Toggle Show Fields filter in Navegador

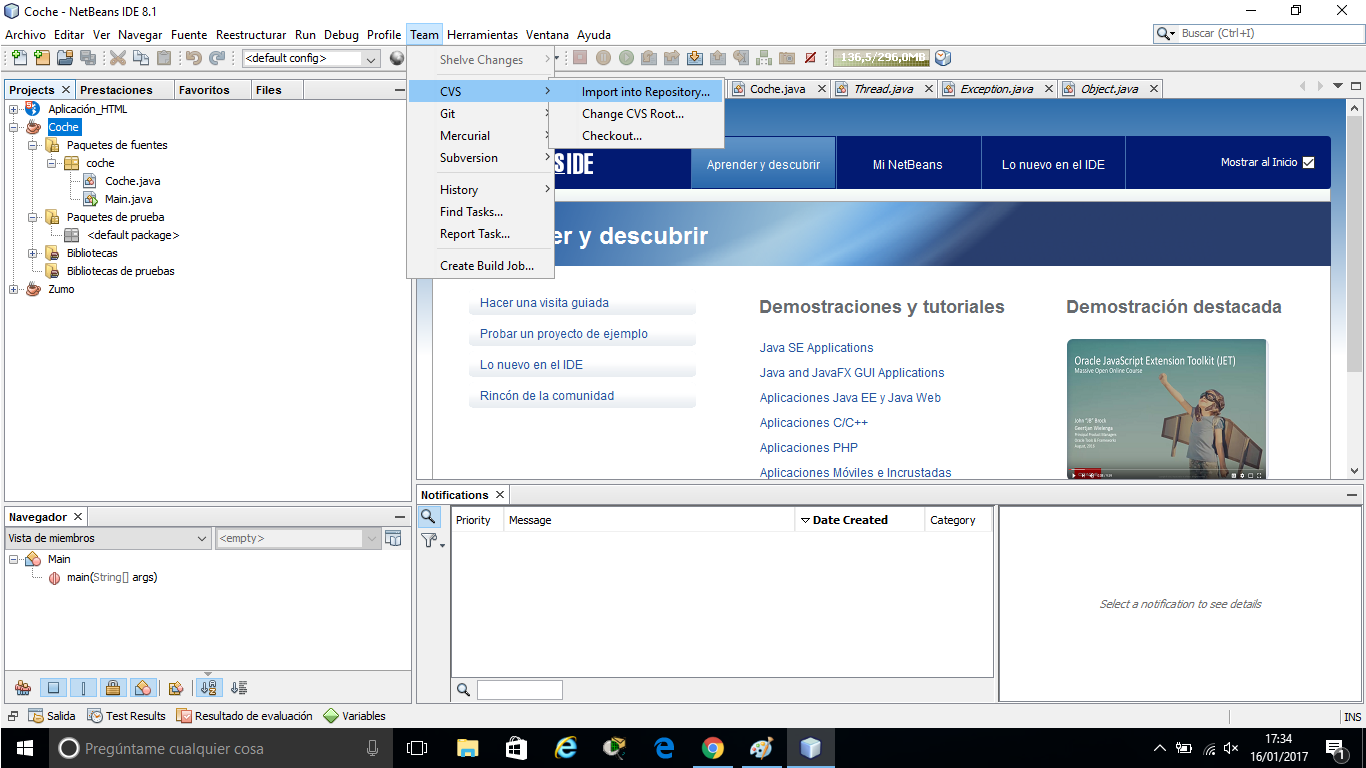coord(54,688)
